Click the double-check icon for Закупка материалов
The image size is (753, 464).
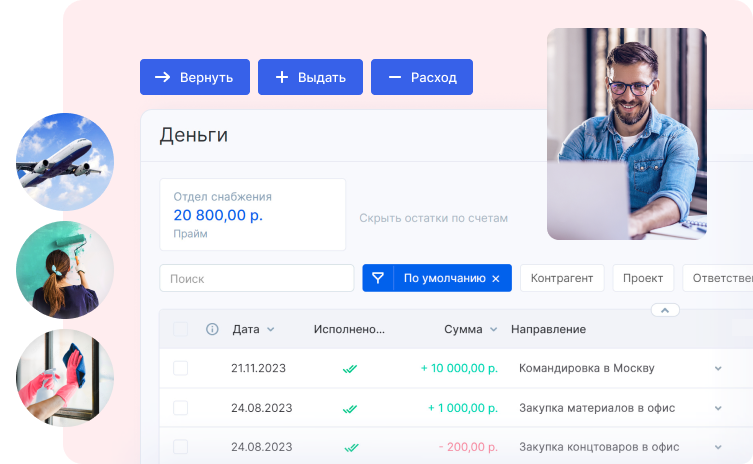tap(350, 409)
